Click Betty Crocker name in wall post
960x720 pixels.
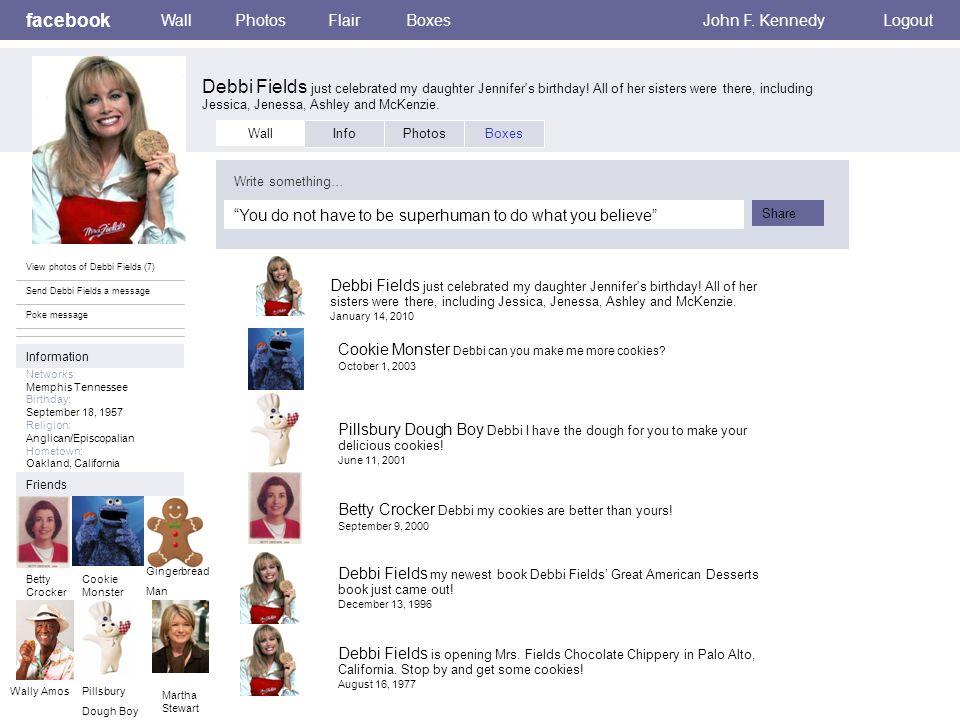pos(386,509)
